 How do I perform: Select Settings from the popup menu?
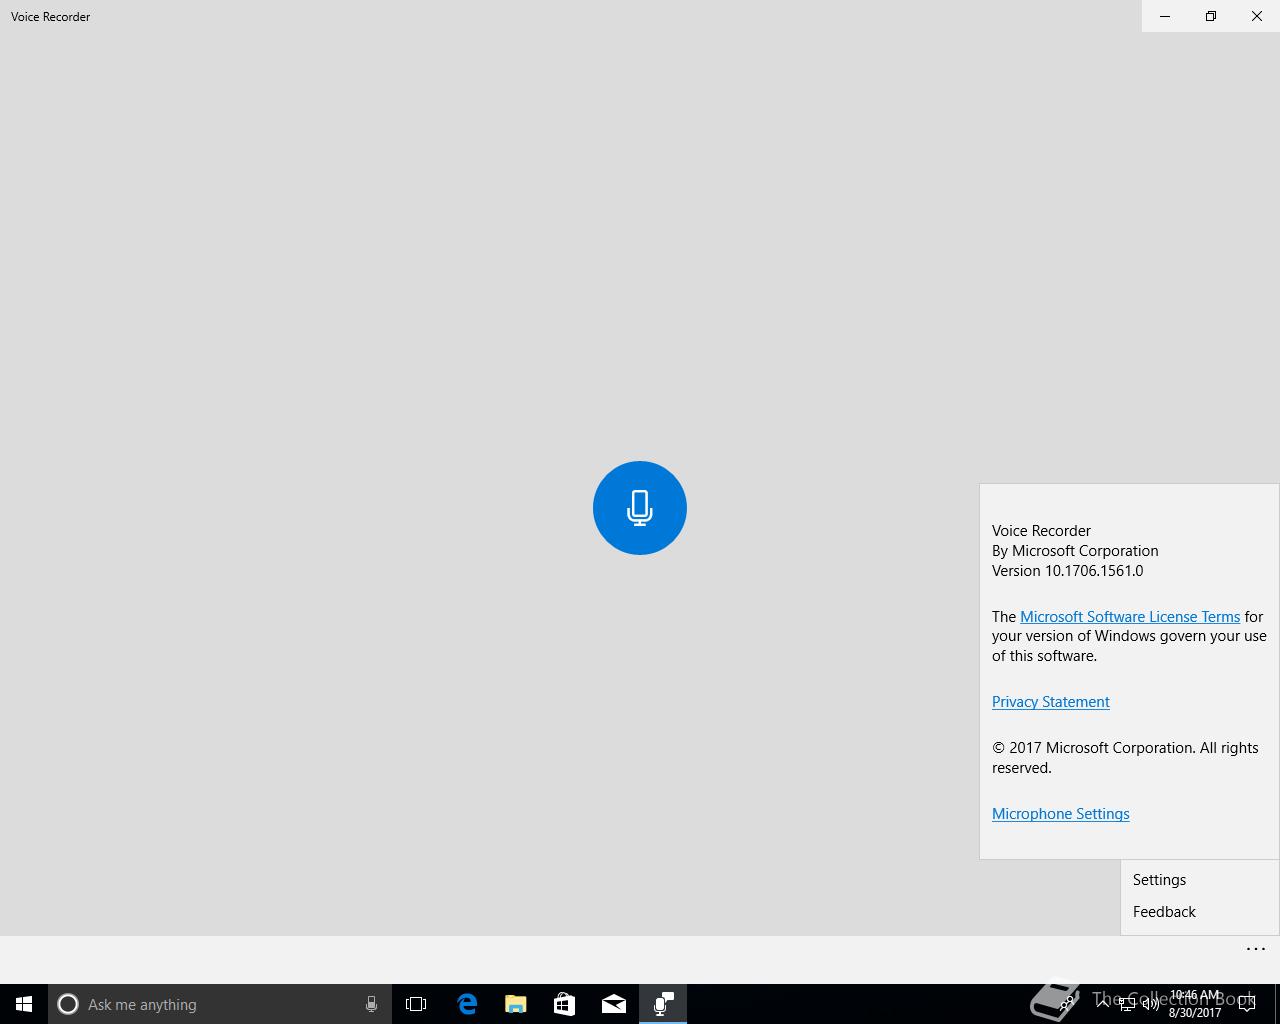pyautogui.click(x=1200, y=880)
